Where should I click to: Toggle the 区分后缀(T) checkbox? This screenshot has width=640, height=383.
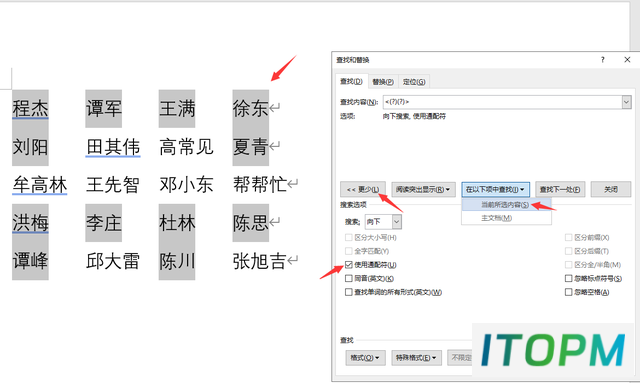[x=568, y=251]
